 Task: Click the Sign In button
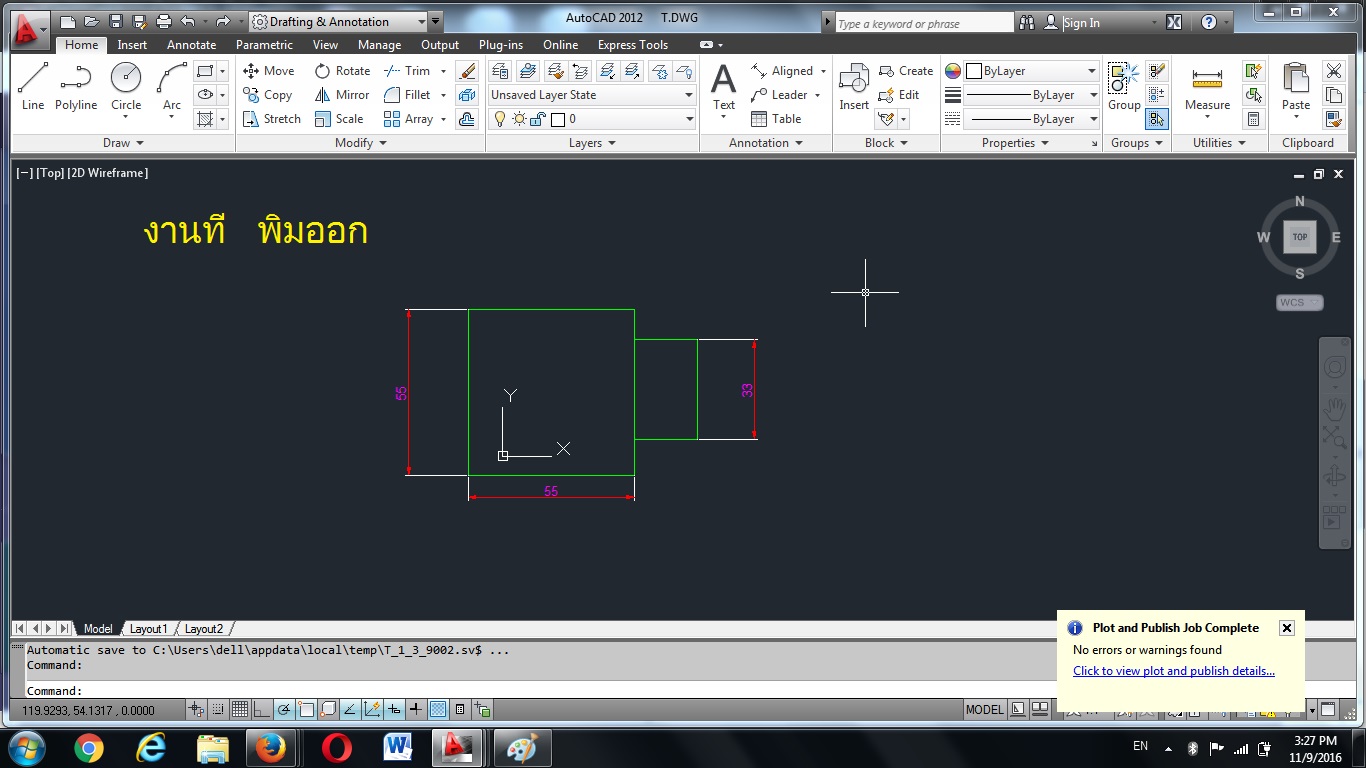[1081, 23]
